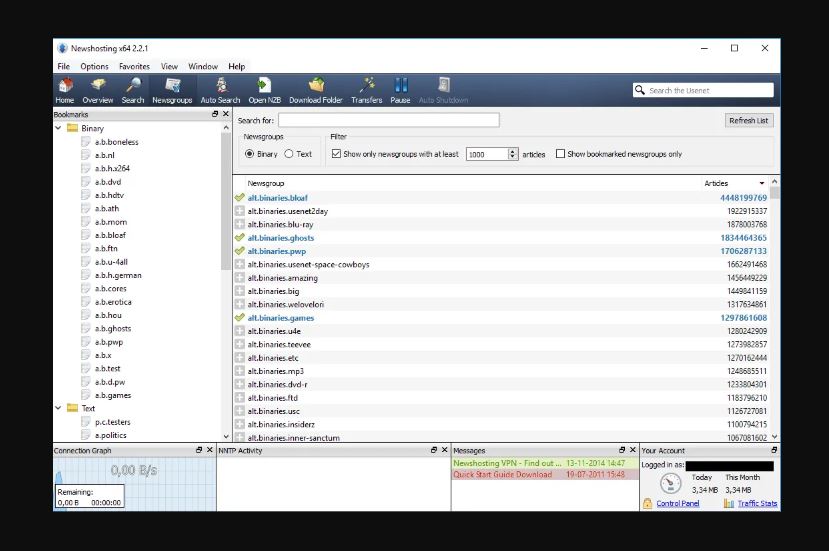
Task: Select the alt.binaries.dvd-r row
Action: click(x=501, y=384)
